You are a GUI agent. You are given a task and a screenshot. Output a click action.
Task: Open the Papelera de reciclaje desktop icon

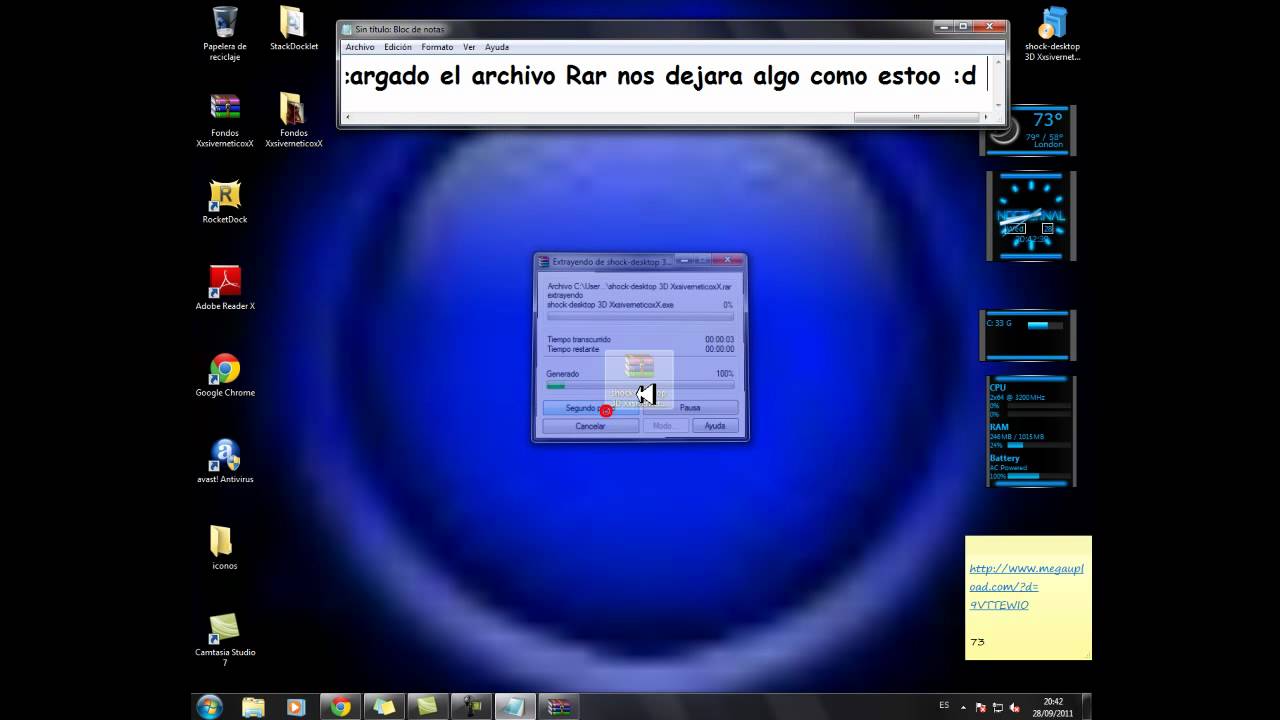(225, 33)
